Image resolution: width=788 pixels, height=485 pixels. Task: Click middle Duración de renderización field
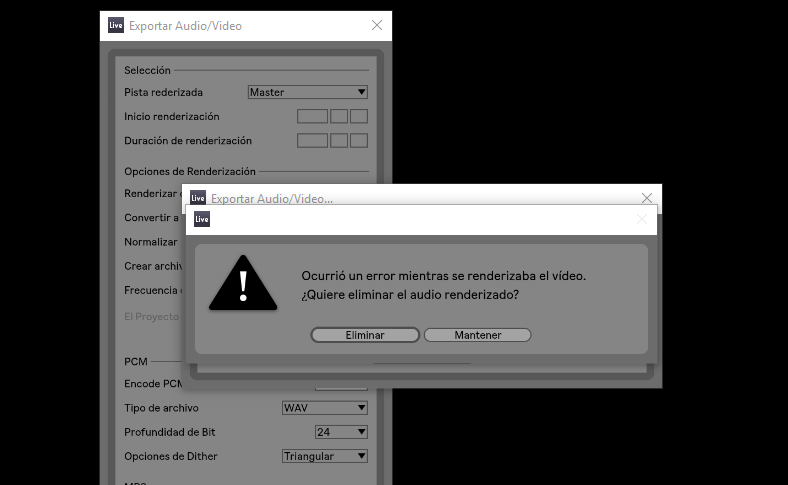click(339, 140)
